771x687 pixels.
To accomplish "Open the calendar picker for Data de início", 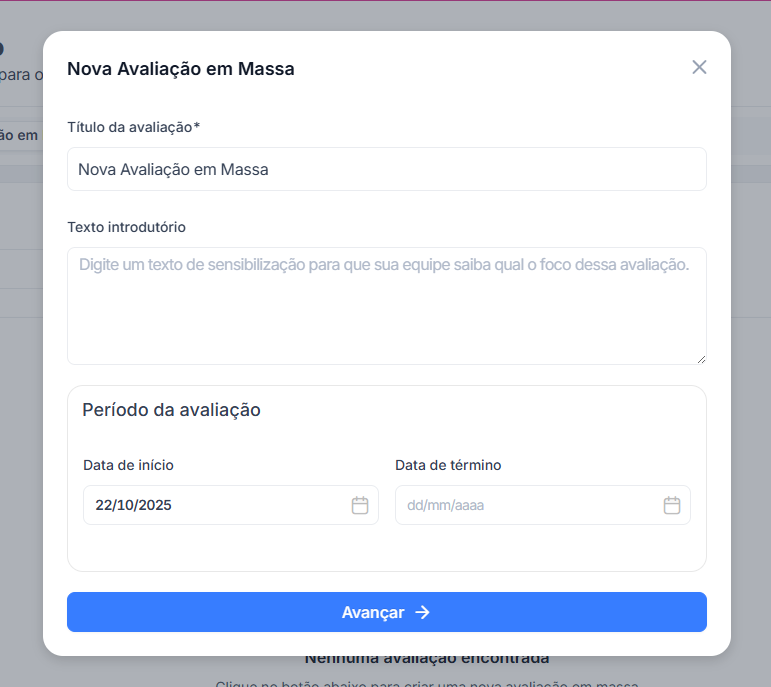I will click(x=359, y=505).
